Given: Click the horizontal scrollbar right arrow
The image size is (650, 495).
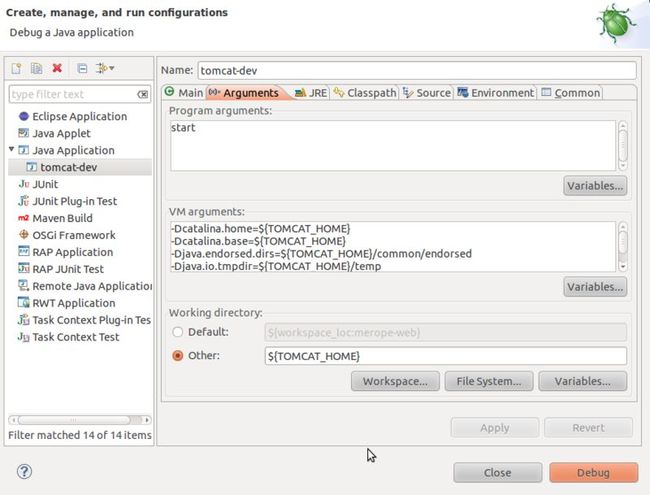Looking at the screenshot, I should click(147, 420).
